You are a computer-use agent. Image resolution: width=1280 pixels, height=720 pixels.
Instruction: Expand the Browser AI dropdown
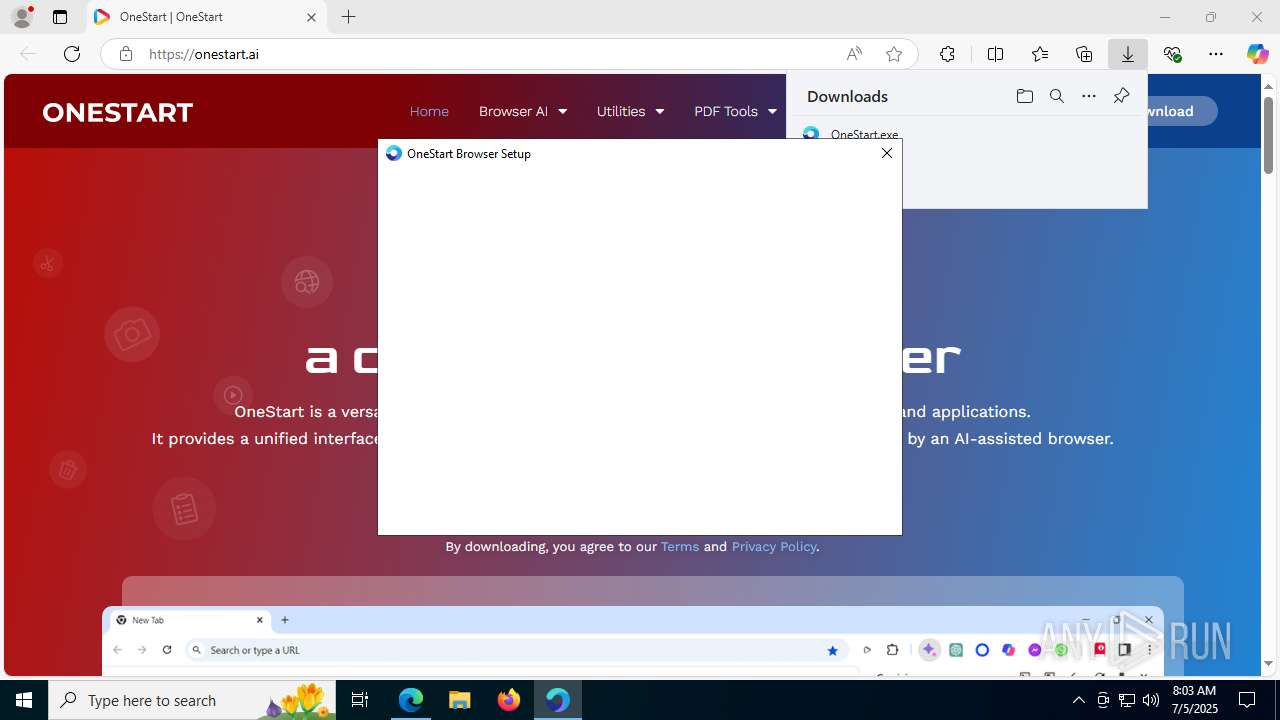point(522,111)
